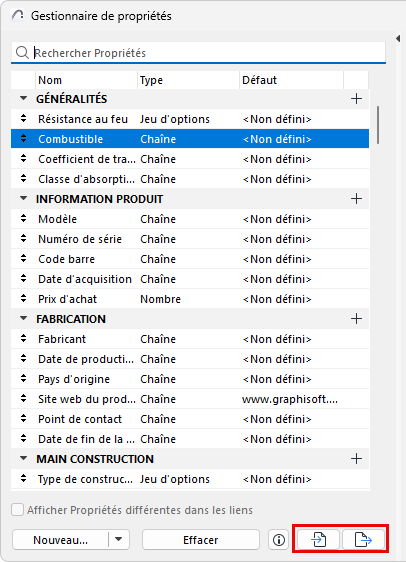Select the Coefficient de tra... property
406x562 pixels.
(190, 159)
